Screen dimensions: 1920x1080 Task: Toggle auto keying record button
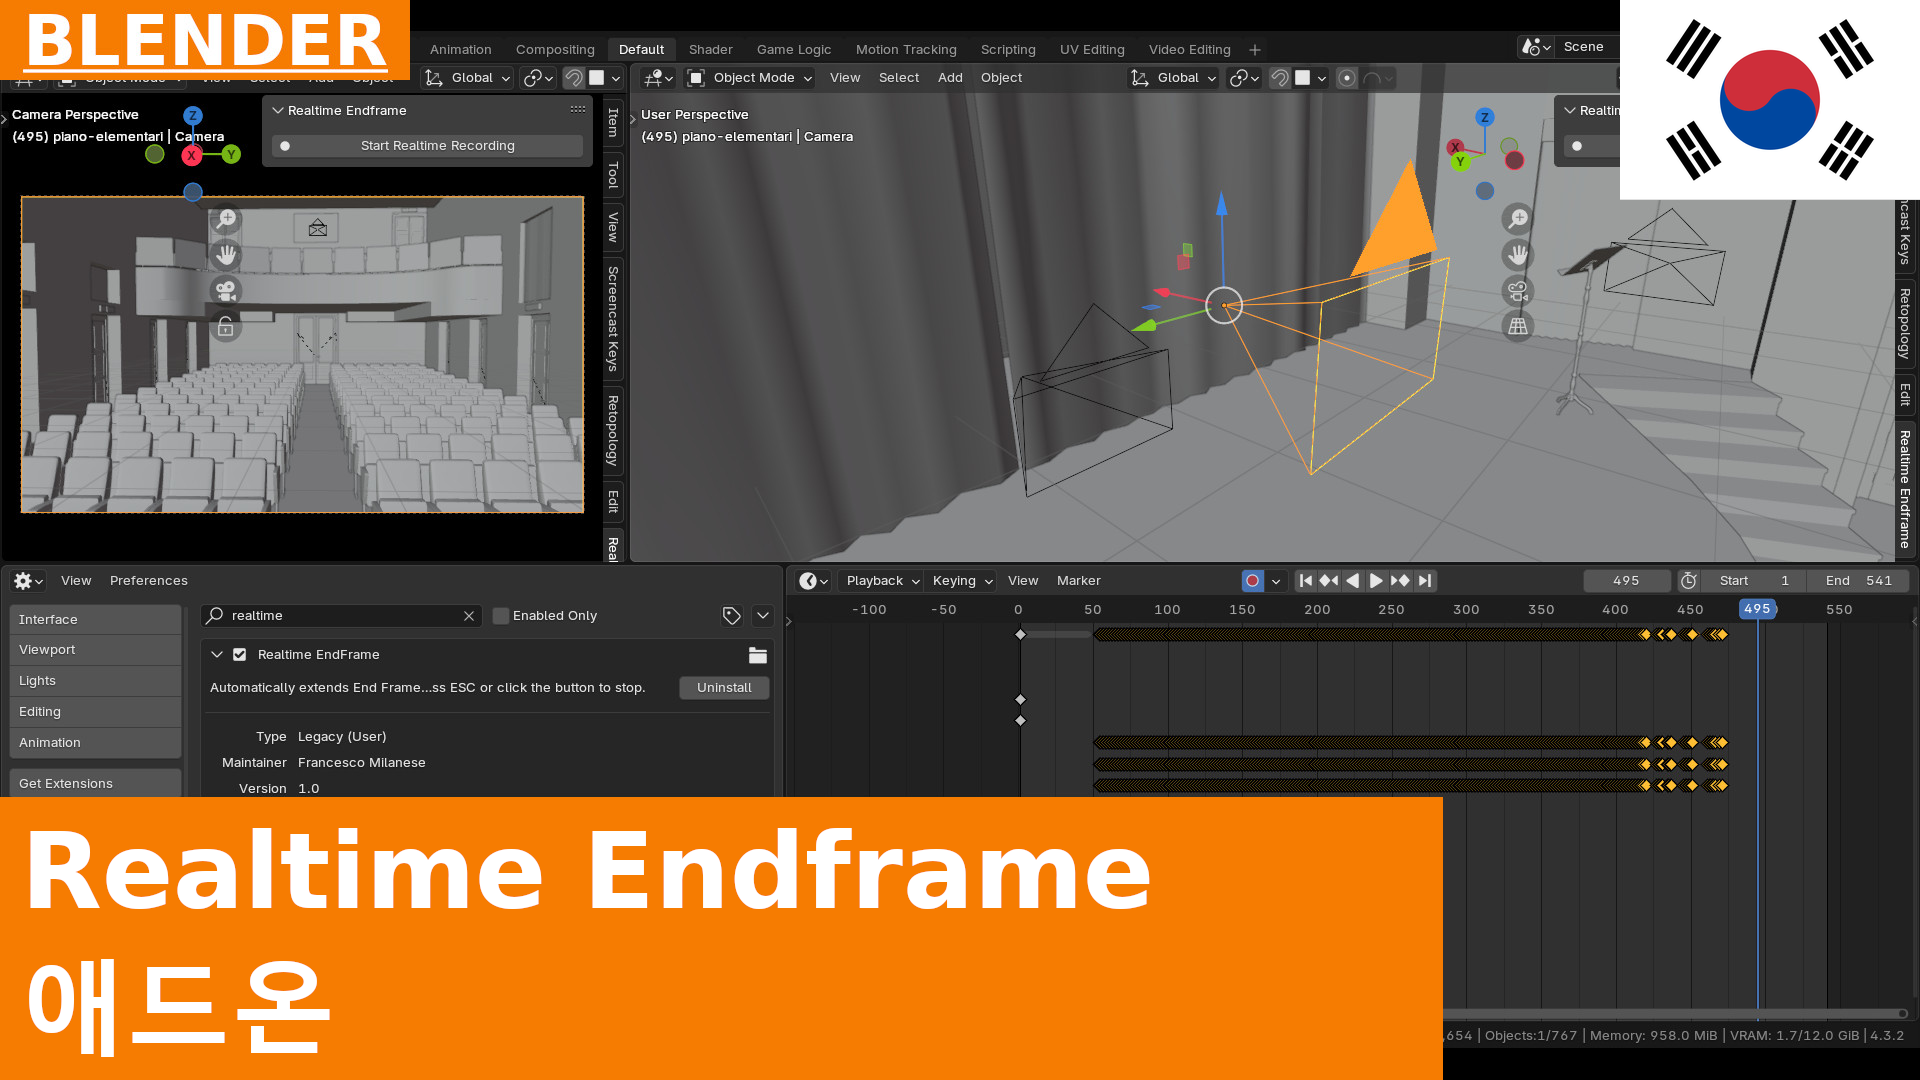click(1252, 580)
